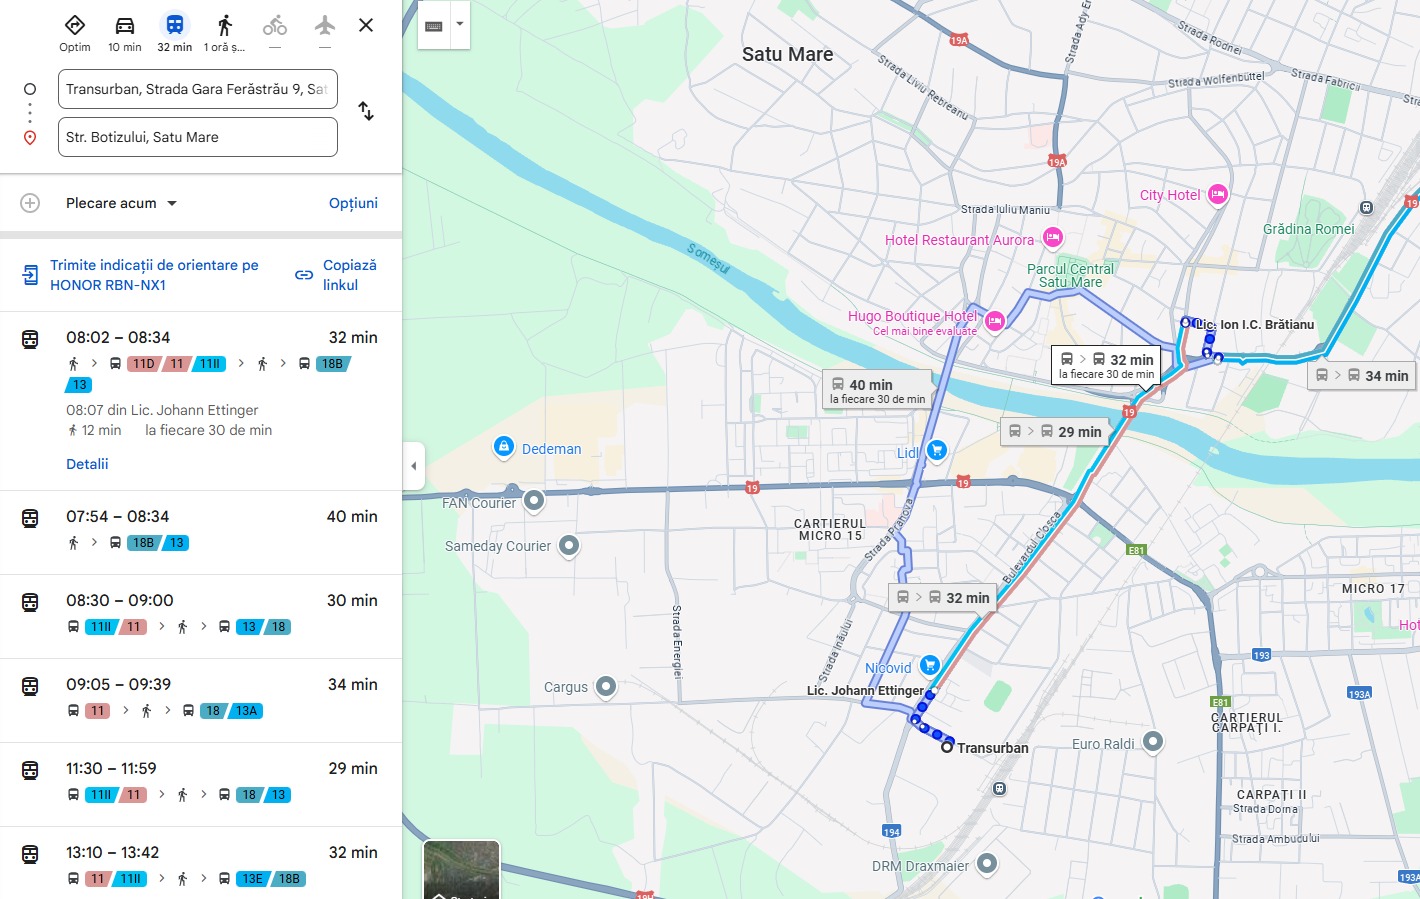Click the Str. Botizului destination input field

tap(197, 137)
